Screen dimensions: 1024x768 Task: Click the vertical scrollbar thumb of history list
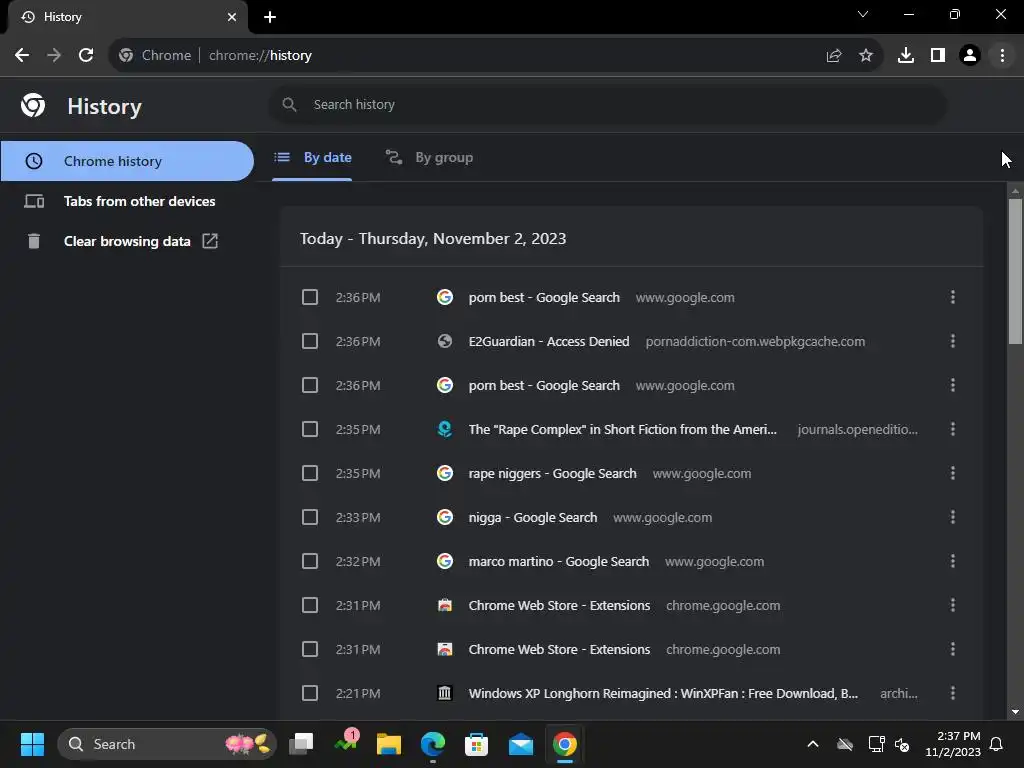tap(1014, 271)
